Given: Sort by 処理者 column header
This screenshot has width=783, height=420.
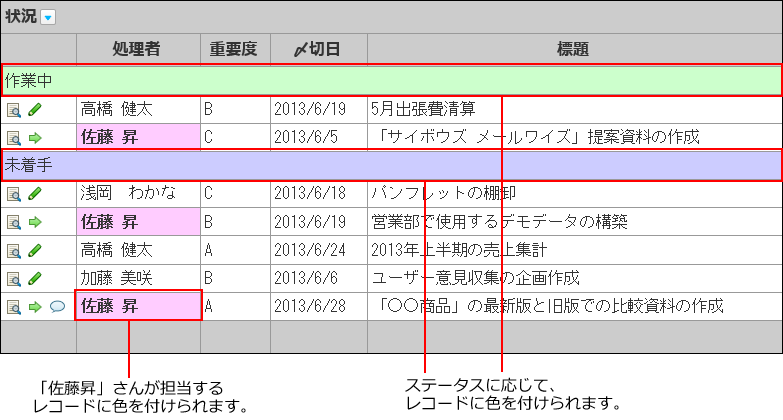Looking at the screenshot, I should coord(136,49).
